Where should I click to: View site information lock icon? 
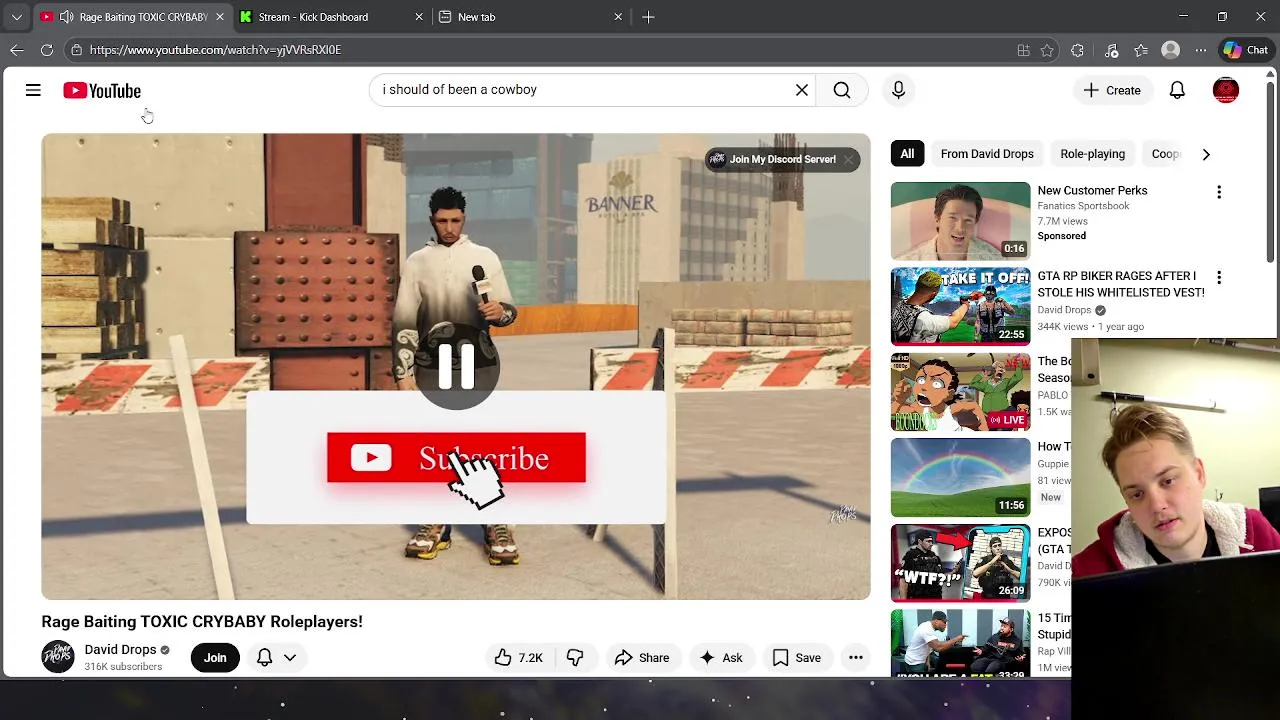[76, 50]
